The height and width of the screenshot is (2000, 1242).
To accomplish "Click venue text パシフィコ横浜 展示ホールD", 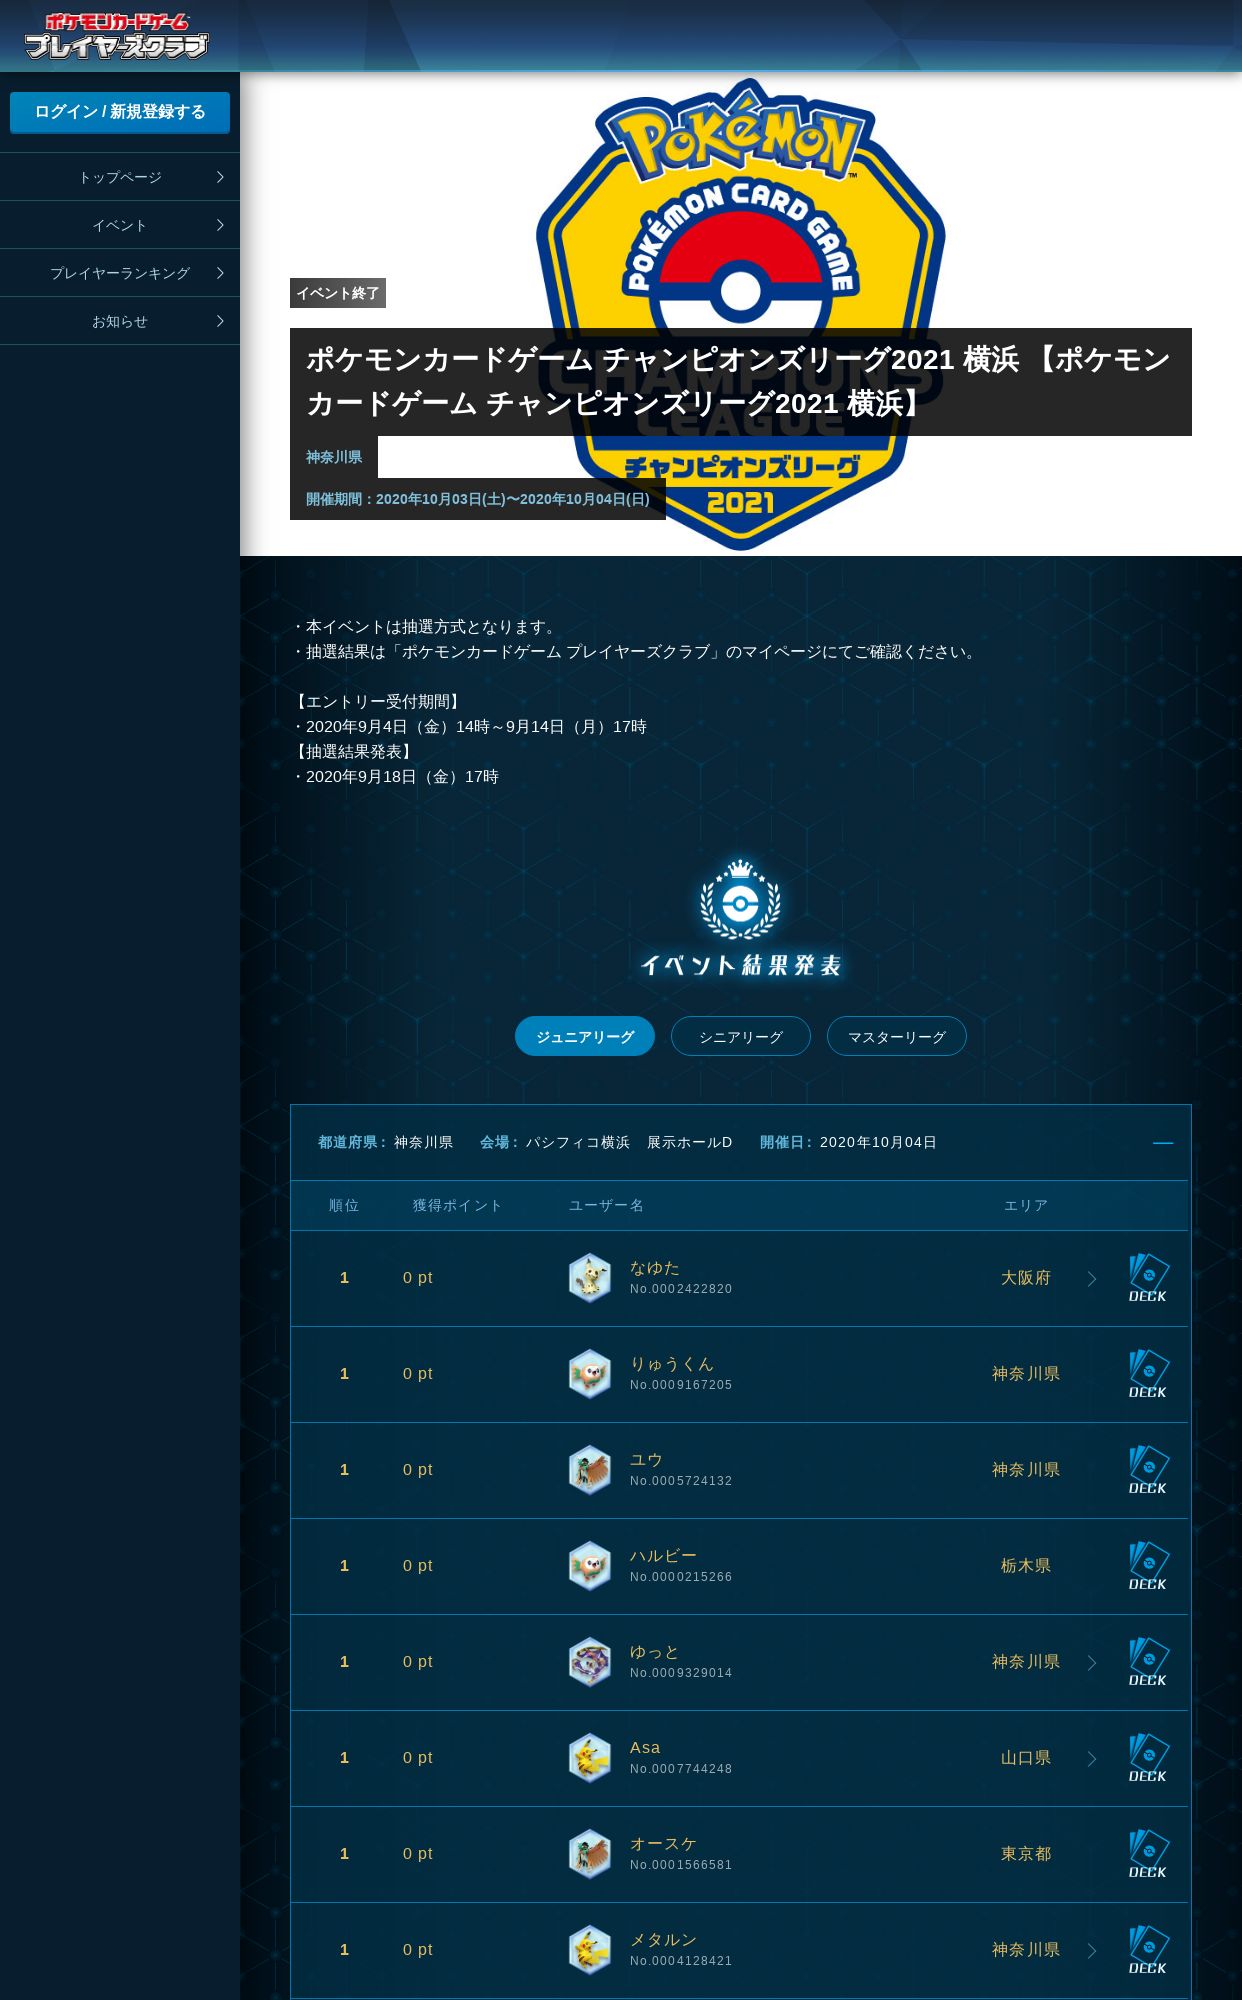I will tap(629, 1142).
